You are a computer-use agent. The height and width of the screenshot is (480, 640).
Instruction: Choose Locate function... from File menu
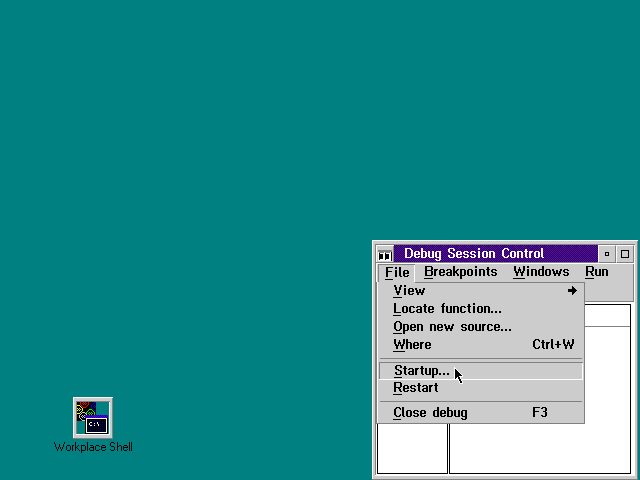[x=481, y=309]
